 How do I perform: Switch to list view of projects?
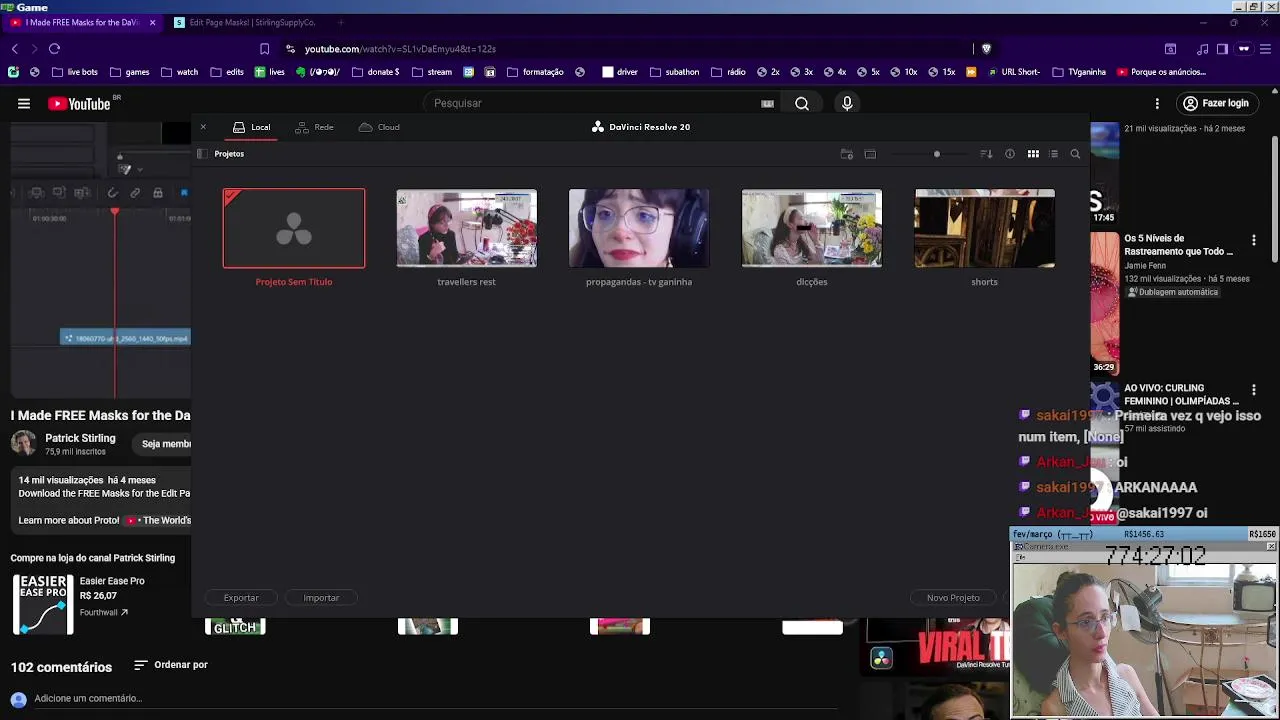coord(1054,154)
